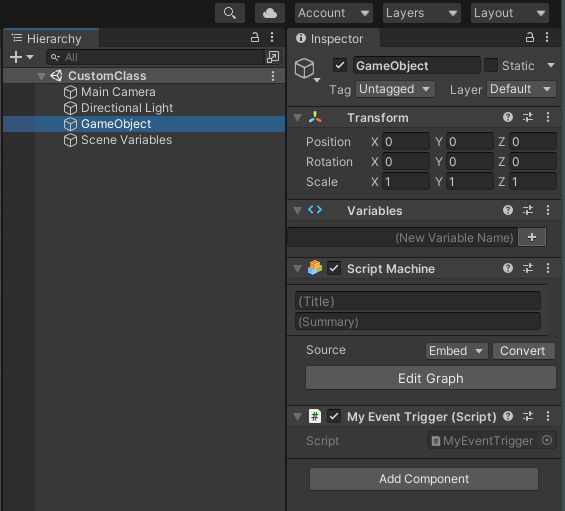The height and width of the screenshot is (511, 565).
Task: Click the Hierarchy search field
Action: 156,57
